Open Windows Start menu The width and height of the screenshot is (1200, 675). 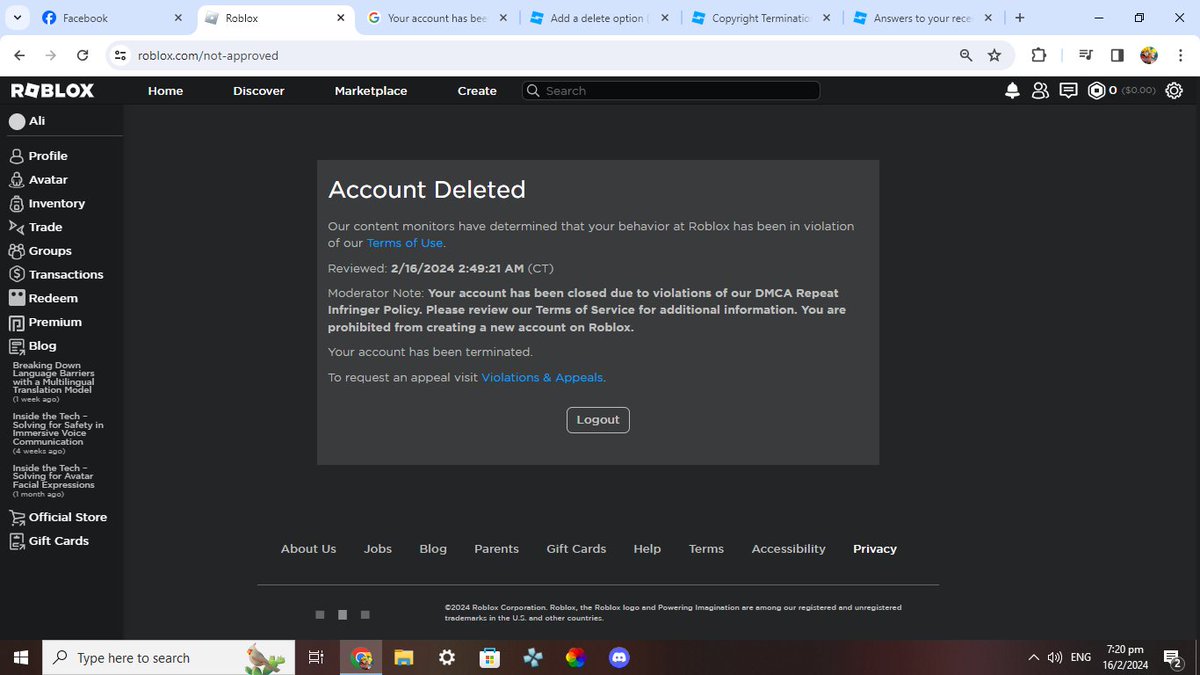click(20, 658)
